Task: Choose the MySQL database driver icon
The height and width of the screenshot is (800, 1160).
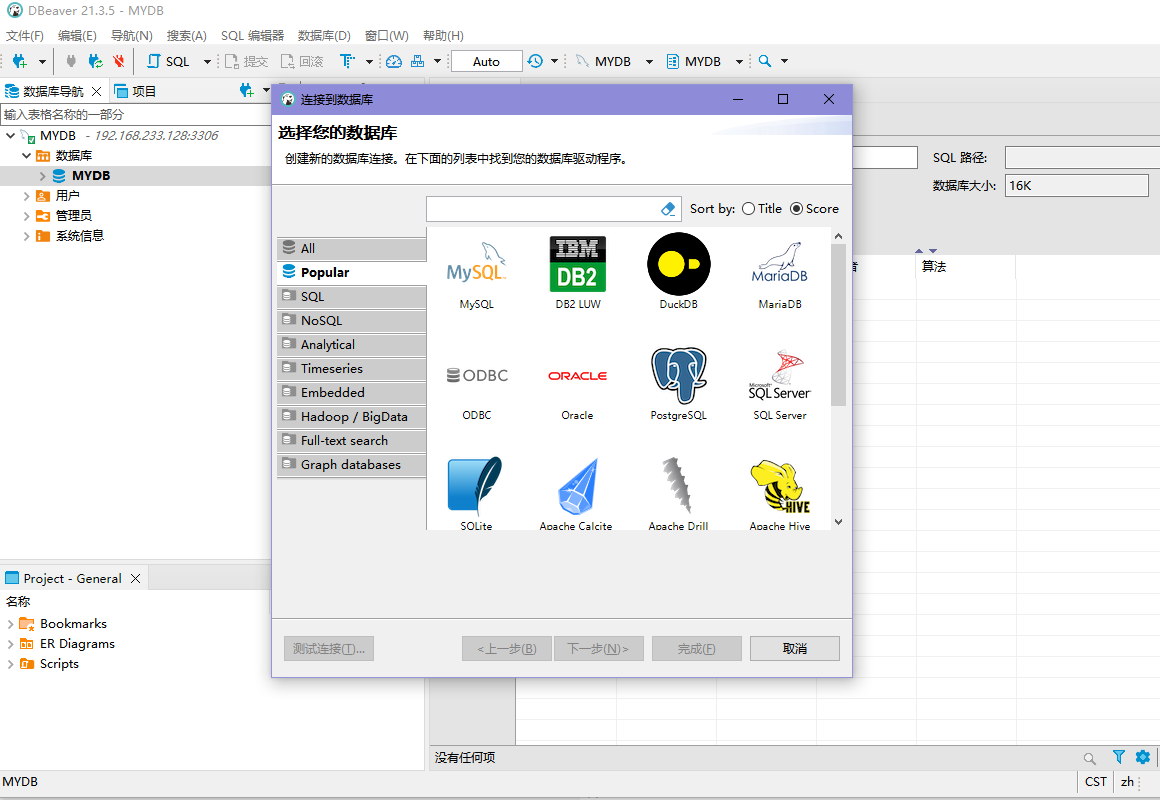Action: click(476, 264)
